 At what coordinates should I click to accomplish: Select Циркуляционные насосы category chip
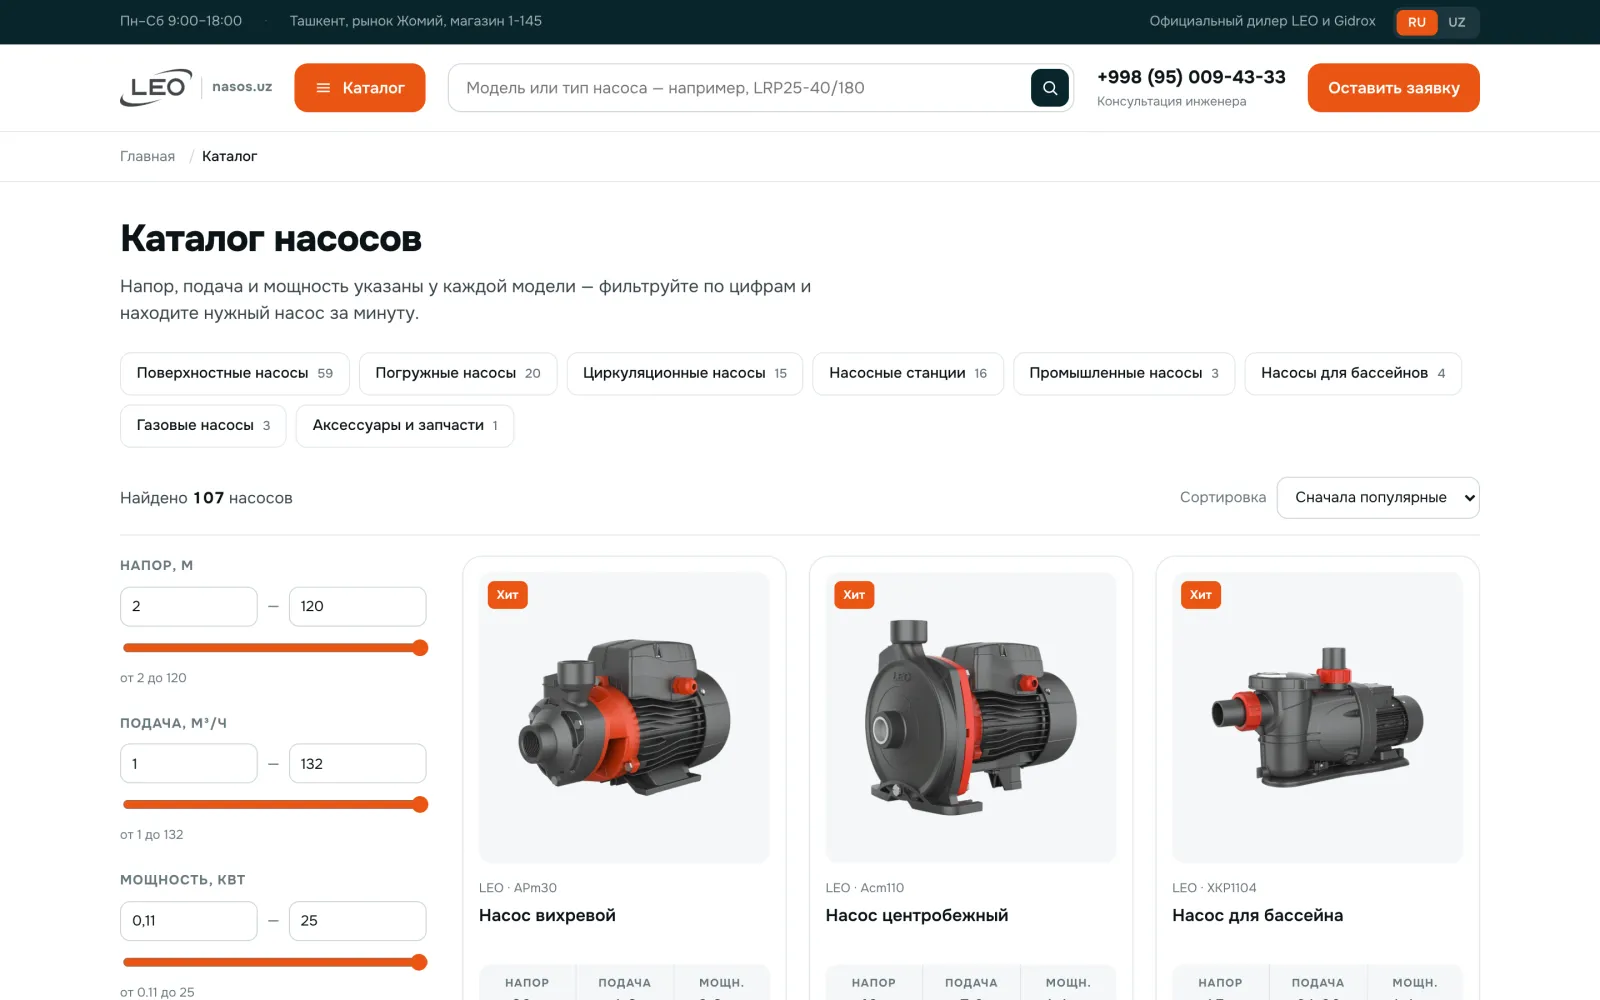685,374
